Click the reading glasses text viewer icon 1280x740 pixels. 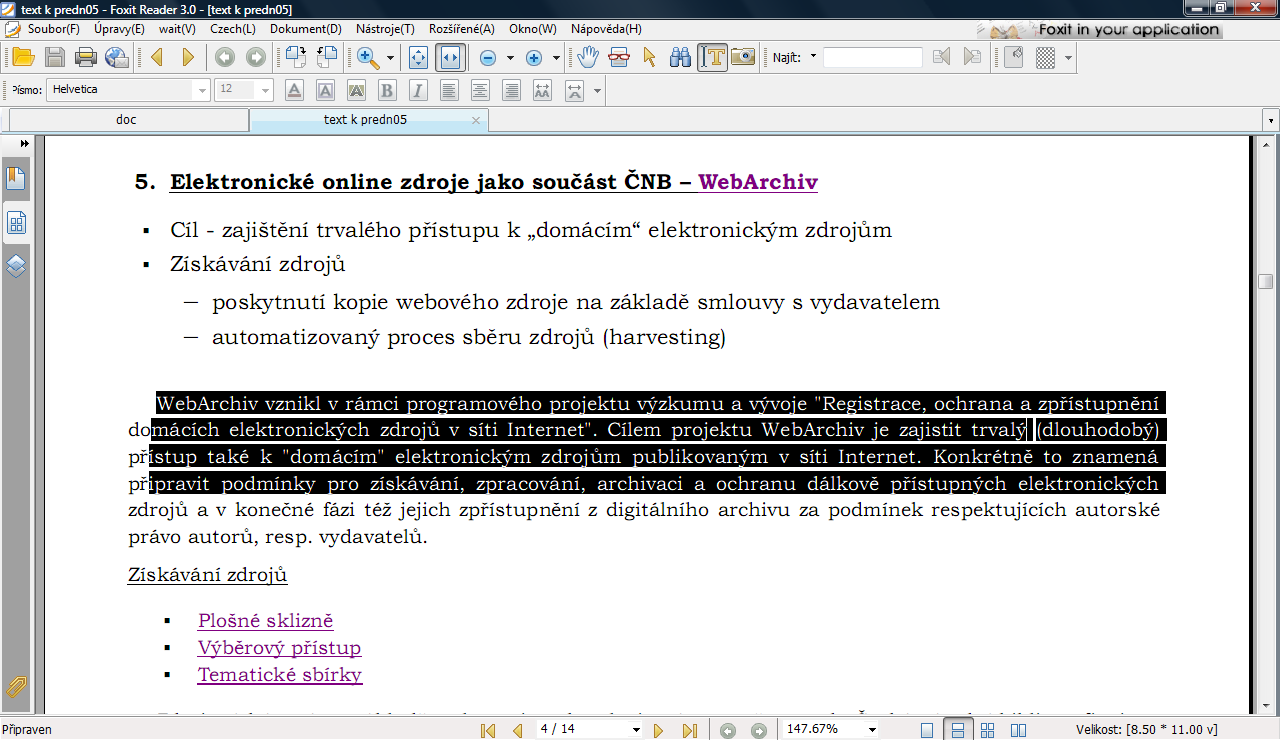[619, 57]
